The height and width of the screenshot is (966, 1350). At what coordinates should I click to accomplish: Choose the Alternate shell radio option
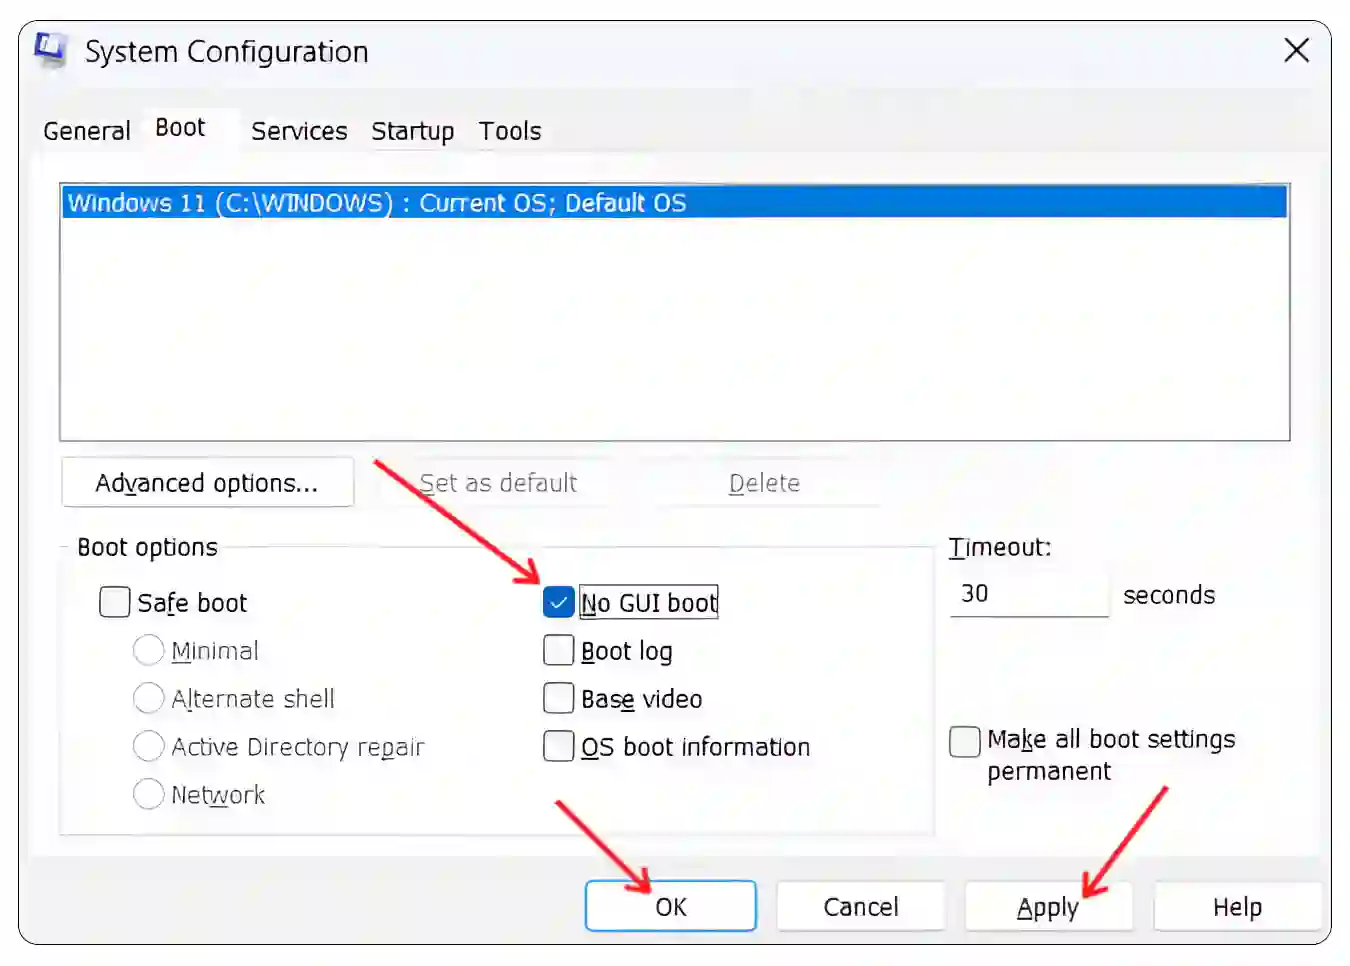click(x=148, y=698)
